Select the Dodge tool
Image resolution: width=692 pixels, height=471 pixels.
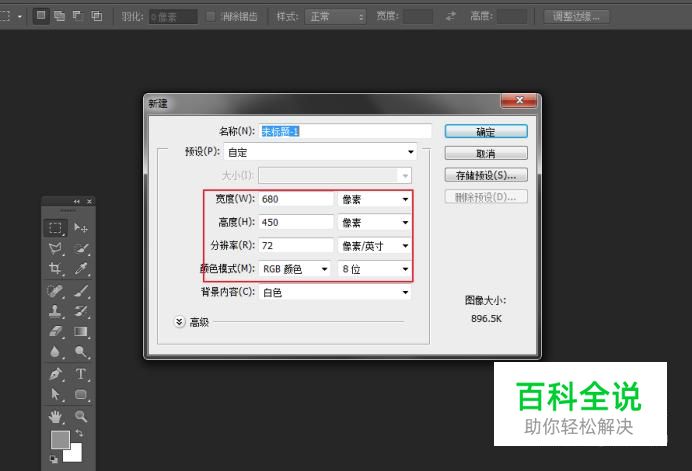click(x=81, y=351)
